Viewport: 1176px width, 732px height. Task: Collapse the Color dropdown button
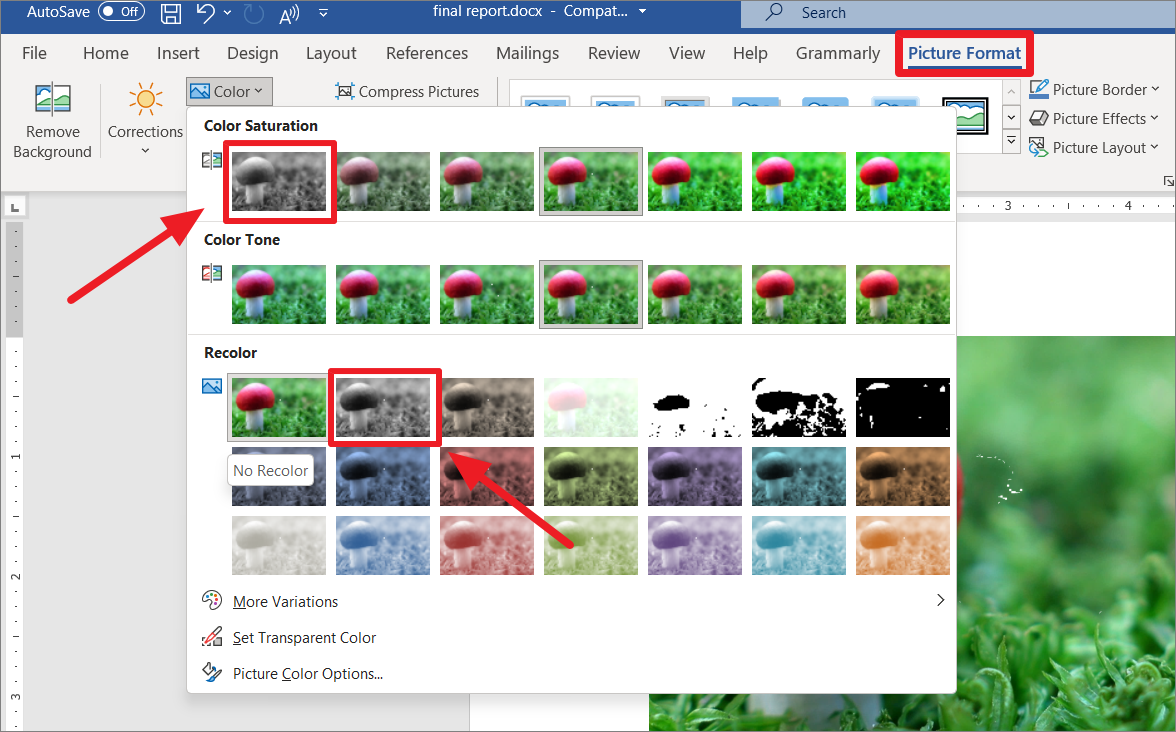[x=229, y=92]
